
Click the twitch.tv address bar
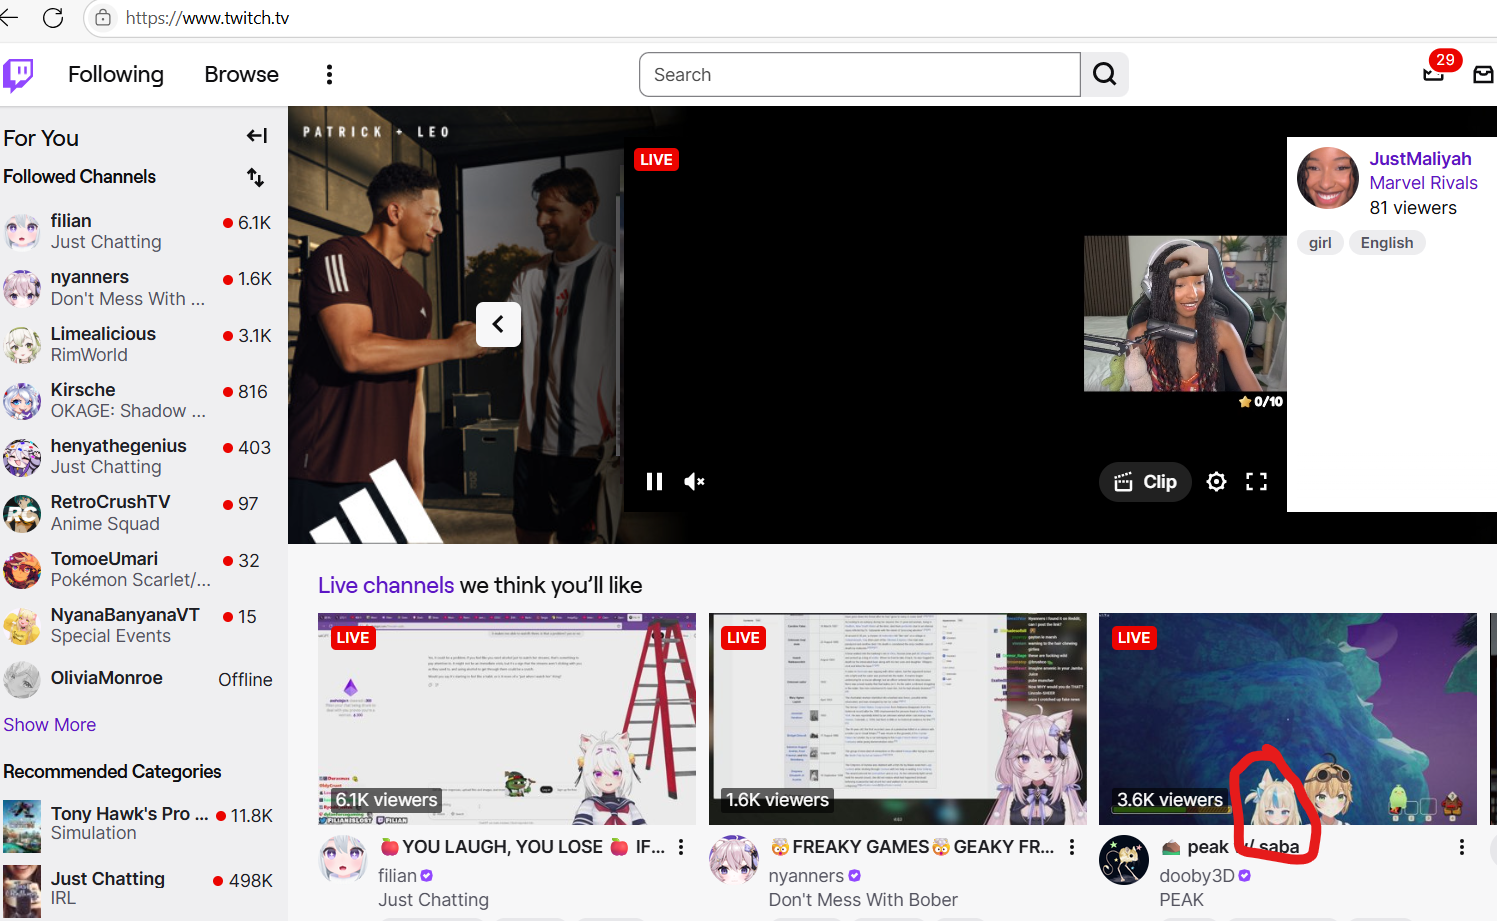[x=790, y=18]
